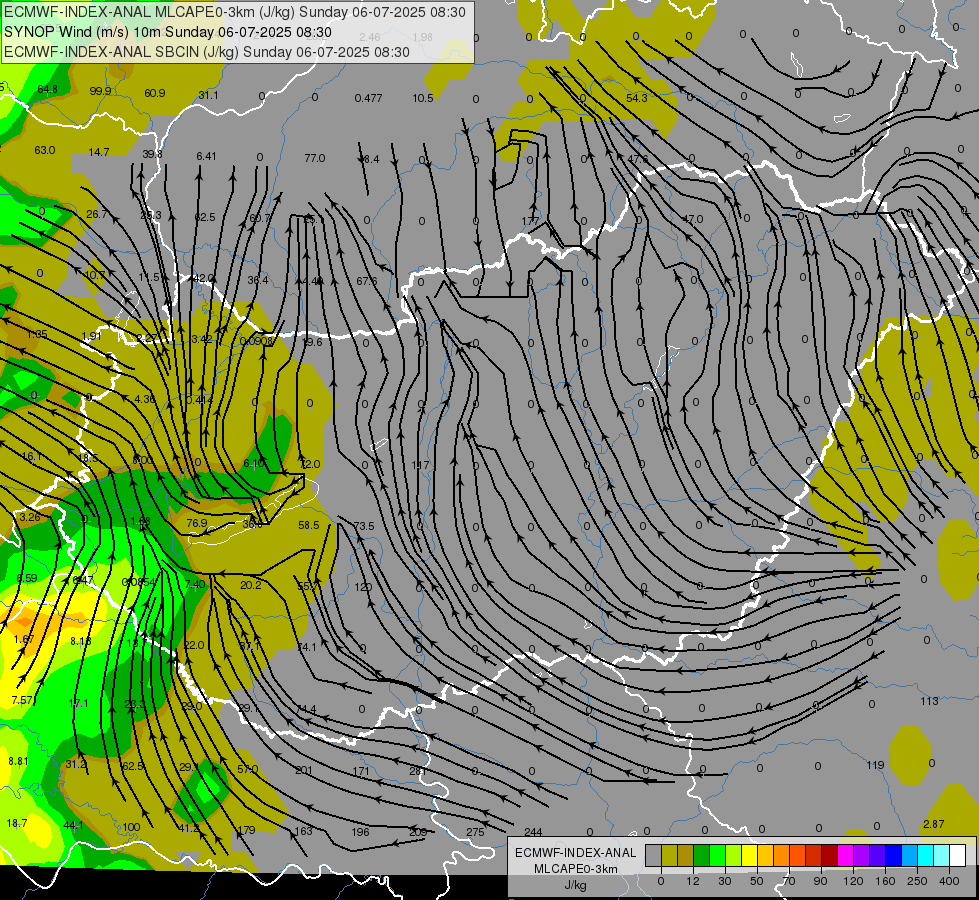Click map value 31.1
The image size is (979, 900).
pyautogui.click(x=209, y=95)
